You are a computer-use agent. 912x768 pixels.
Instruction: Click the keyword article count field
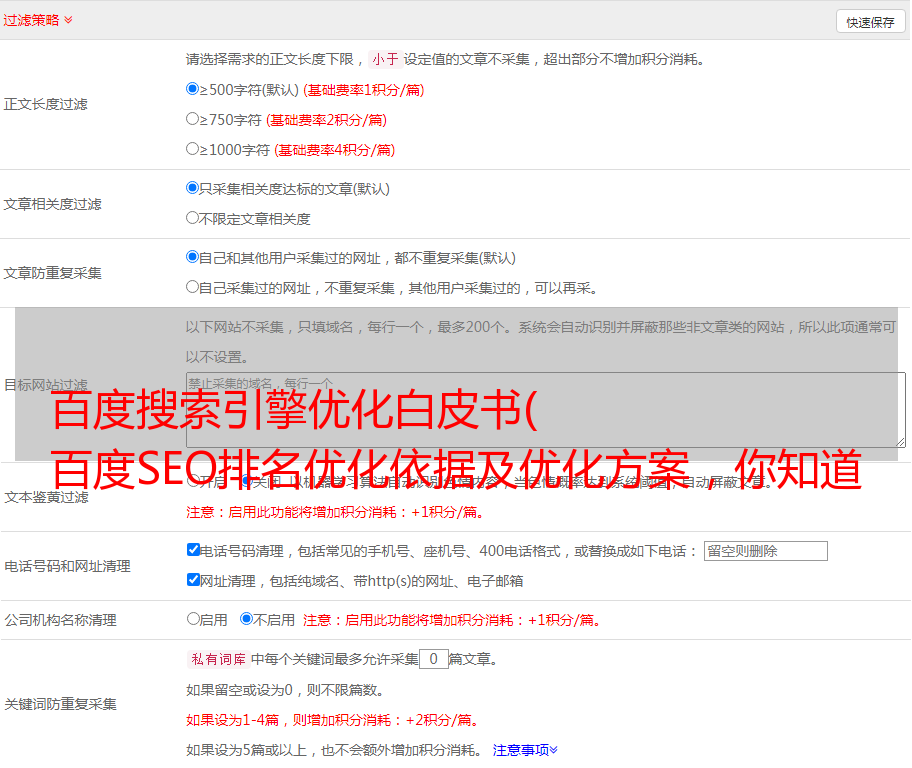[433, 659]
